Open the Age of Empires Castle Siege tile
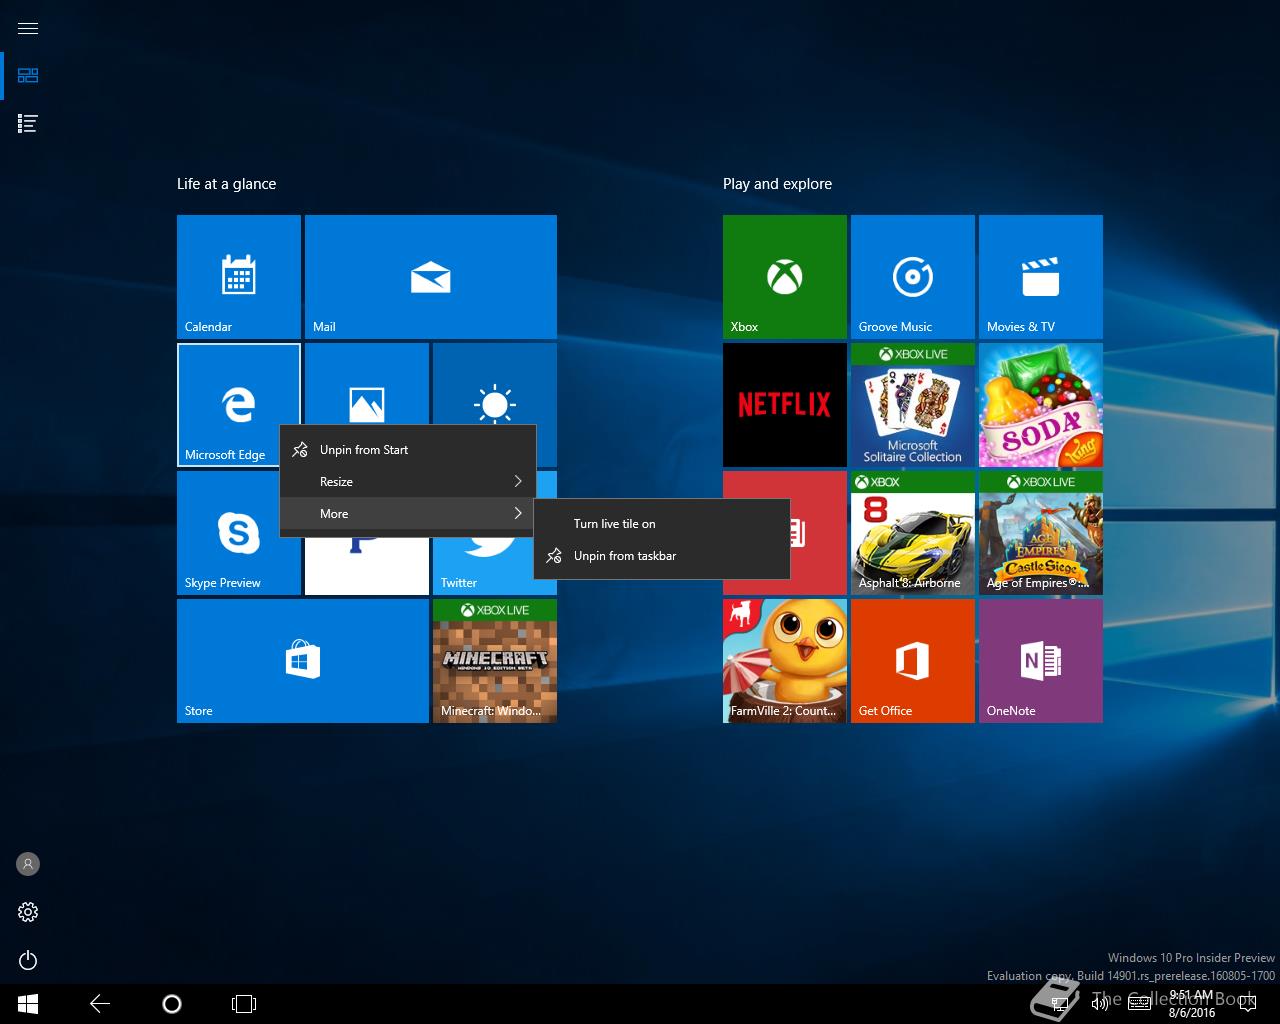This screenshot has width=1280, height=1024. [1041, 533]
